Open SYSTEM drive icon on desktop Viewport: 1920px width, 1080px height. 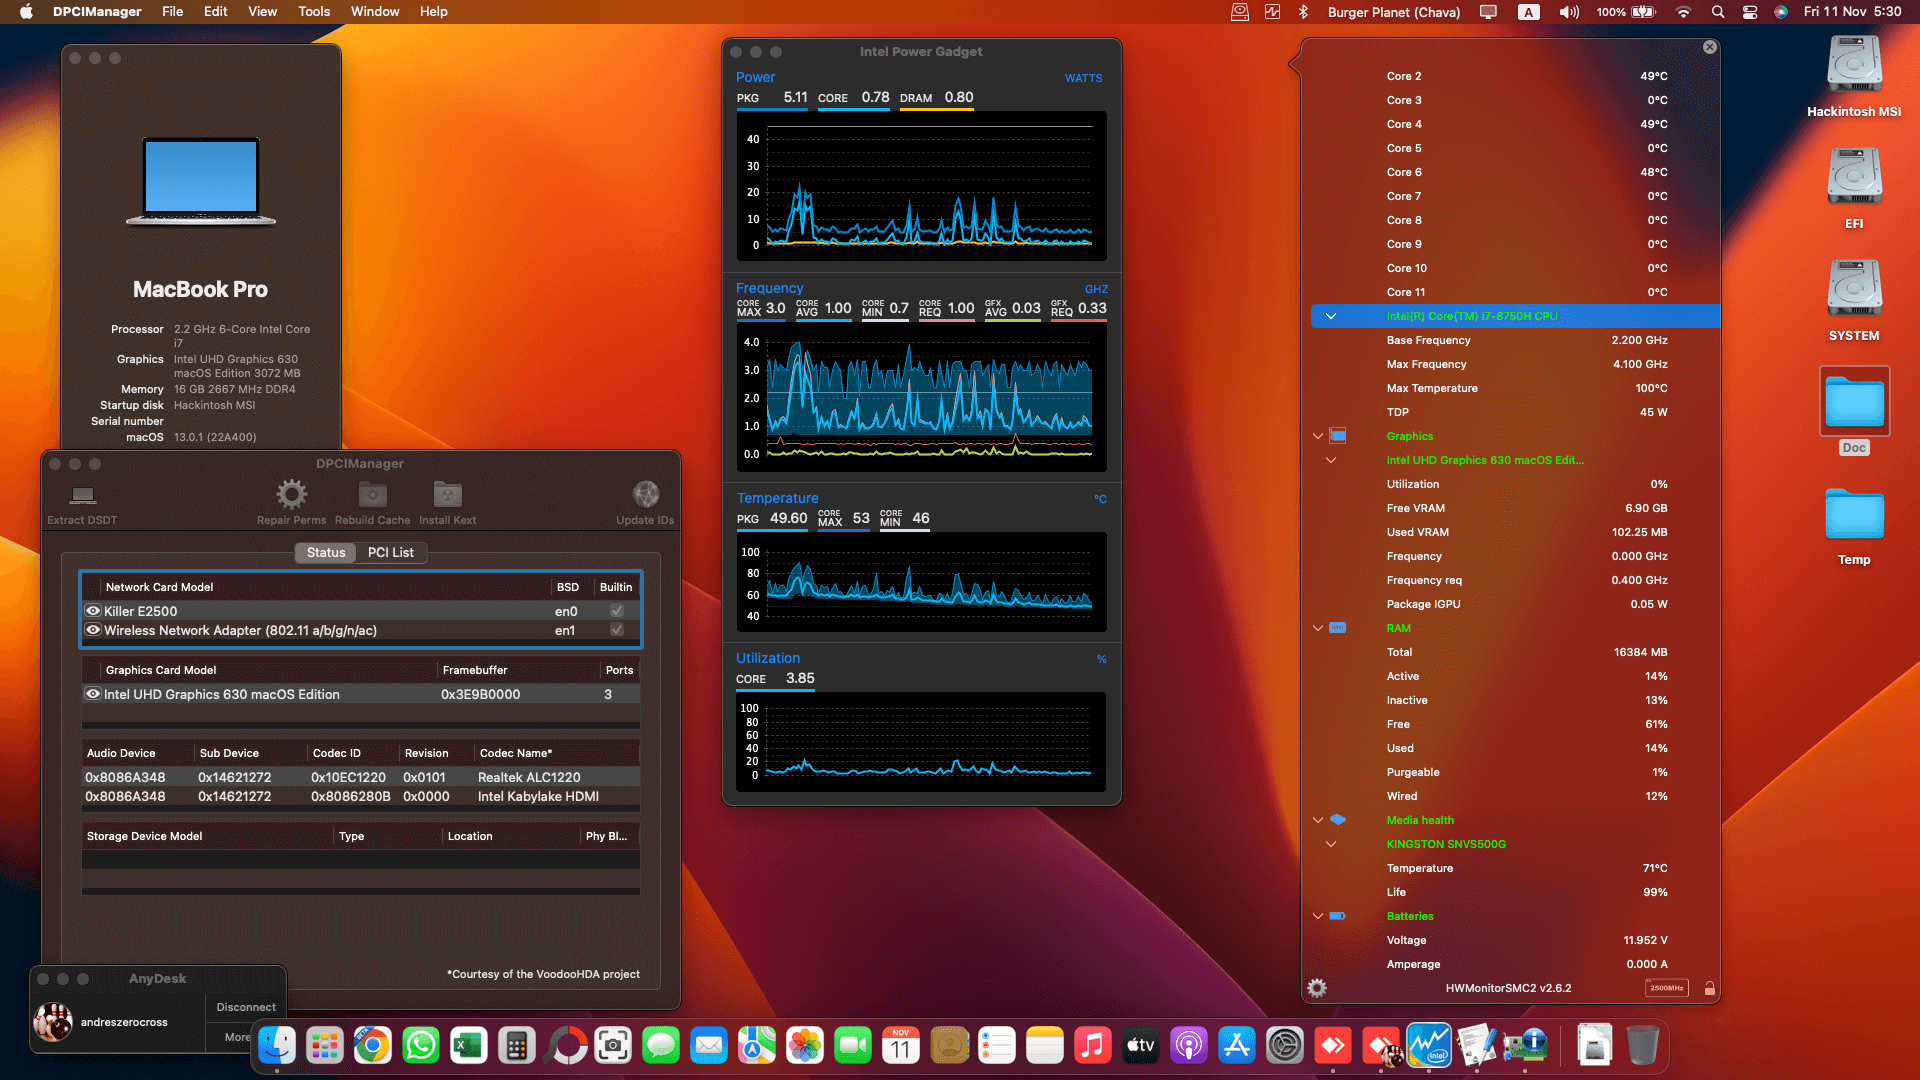(x=1854, y=290)
